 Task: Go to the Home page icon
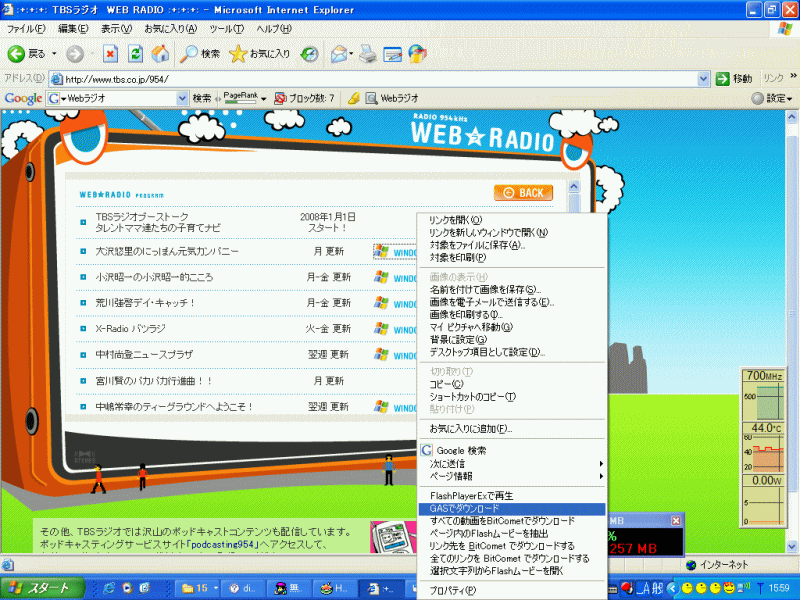[160, 54]
